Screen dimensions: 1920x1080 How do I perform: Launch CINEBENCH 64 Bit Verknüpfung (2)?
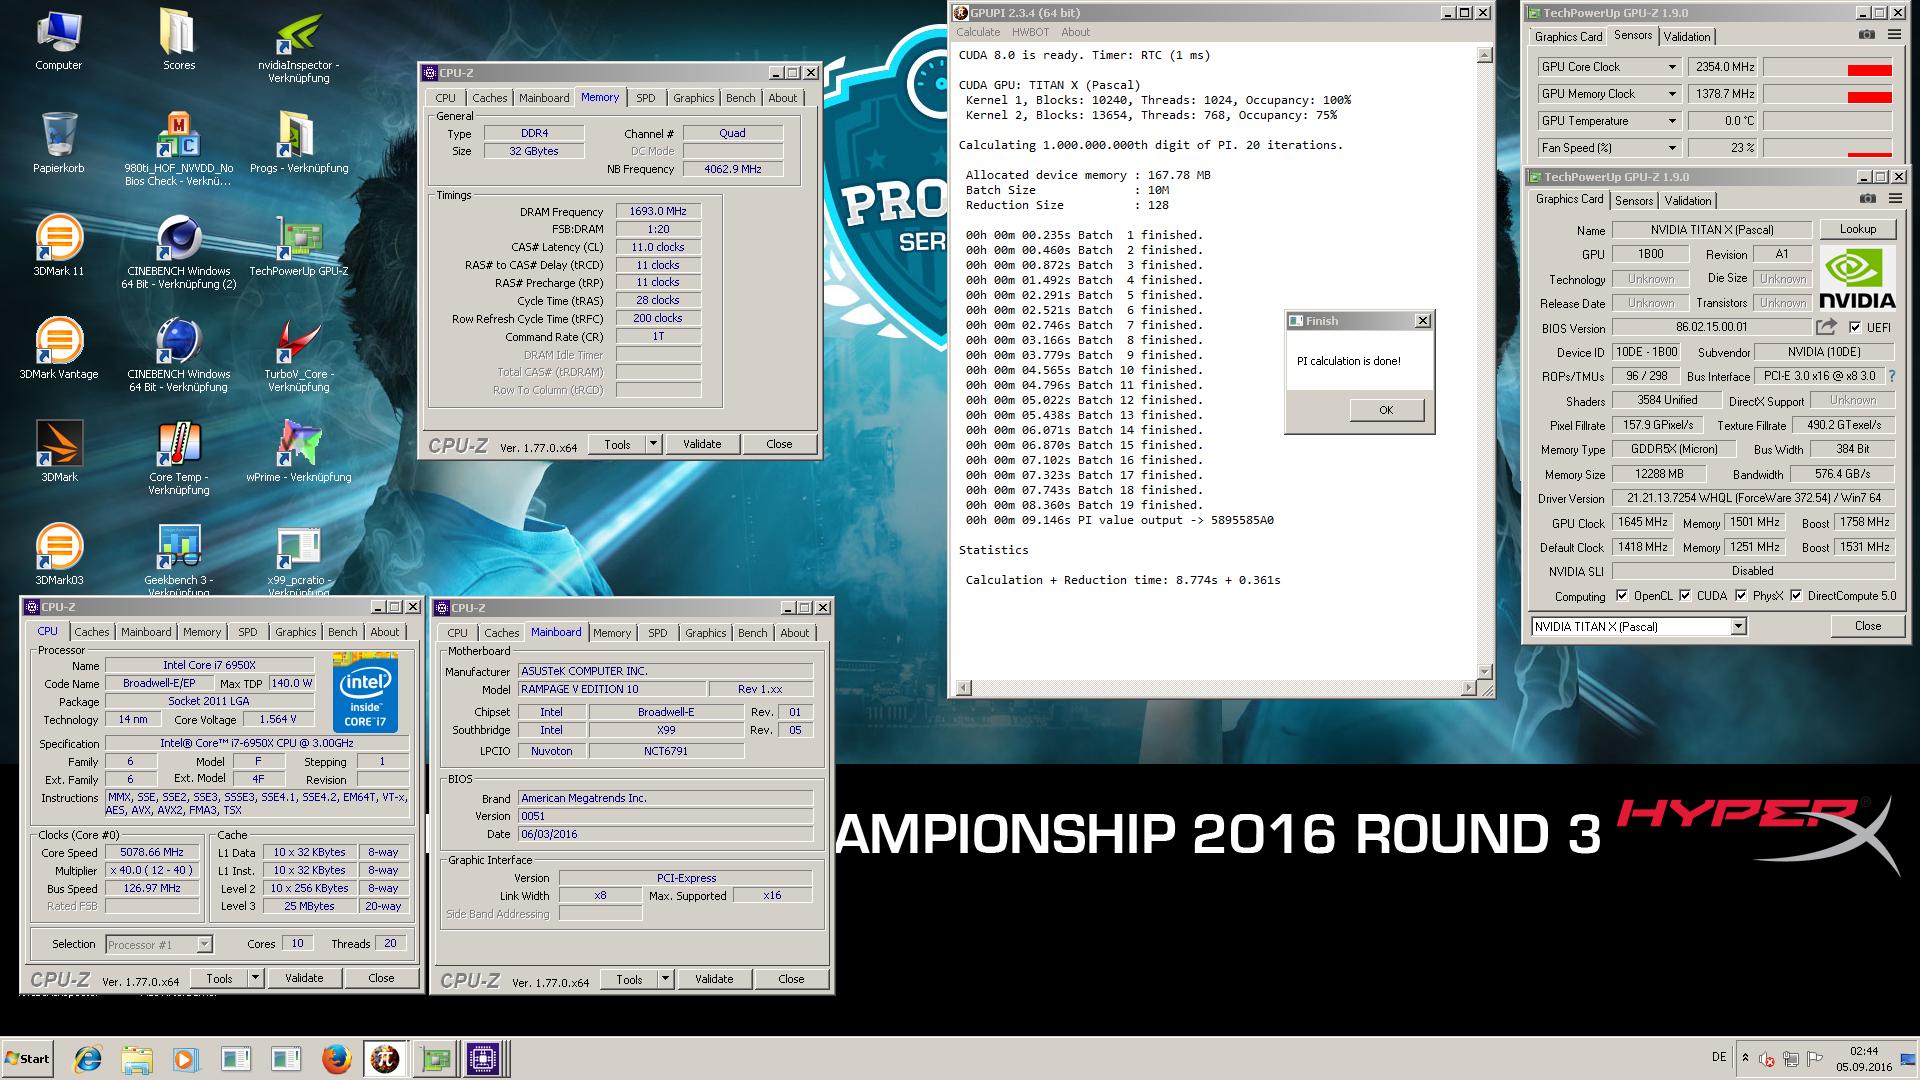pos(179,252)
